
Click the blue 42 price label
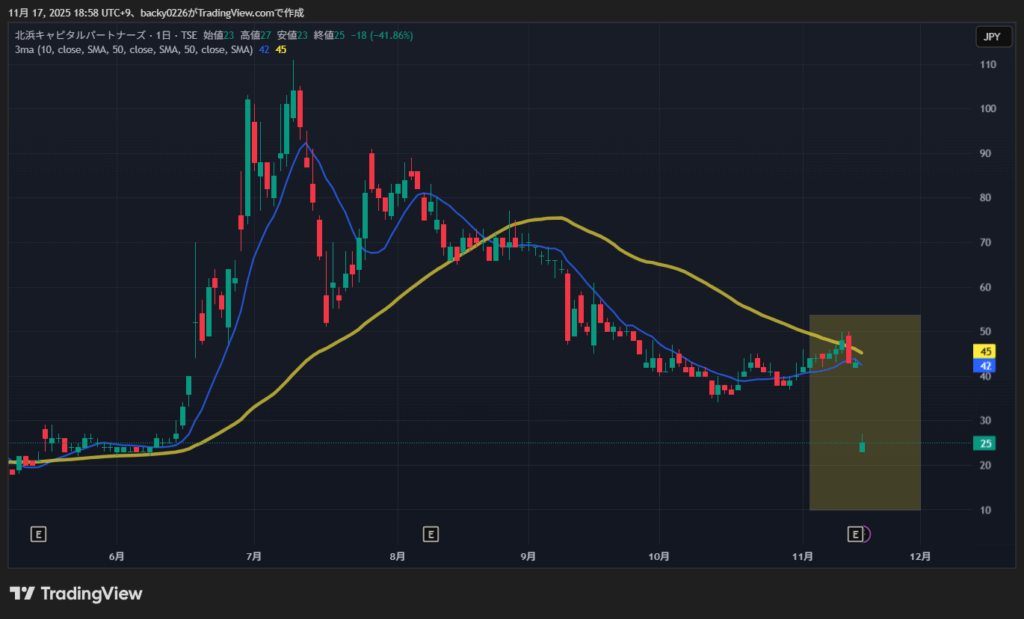pyautogui.click(x=985, y=366)
